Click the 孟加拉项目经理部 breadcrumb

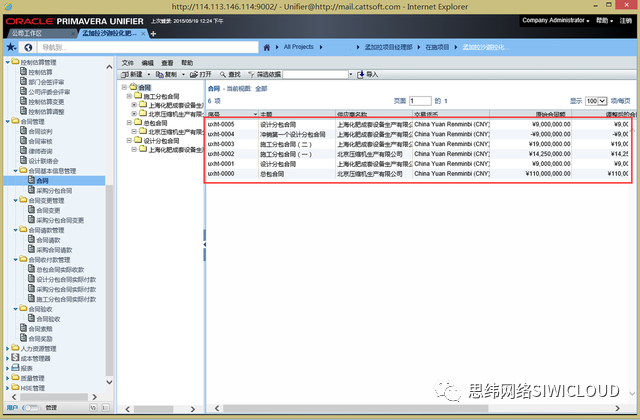pos(389,47)
